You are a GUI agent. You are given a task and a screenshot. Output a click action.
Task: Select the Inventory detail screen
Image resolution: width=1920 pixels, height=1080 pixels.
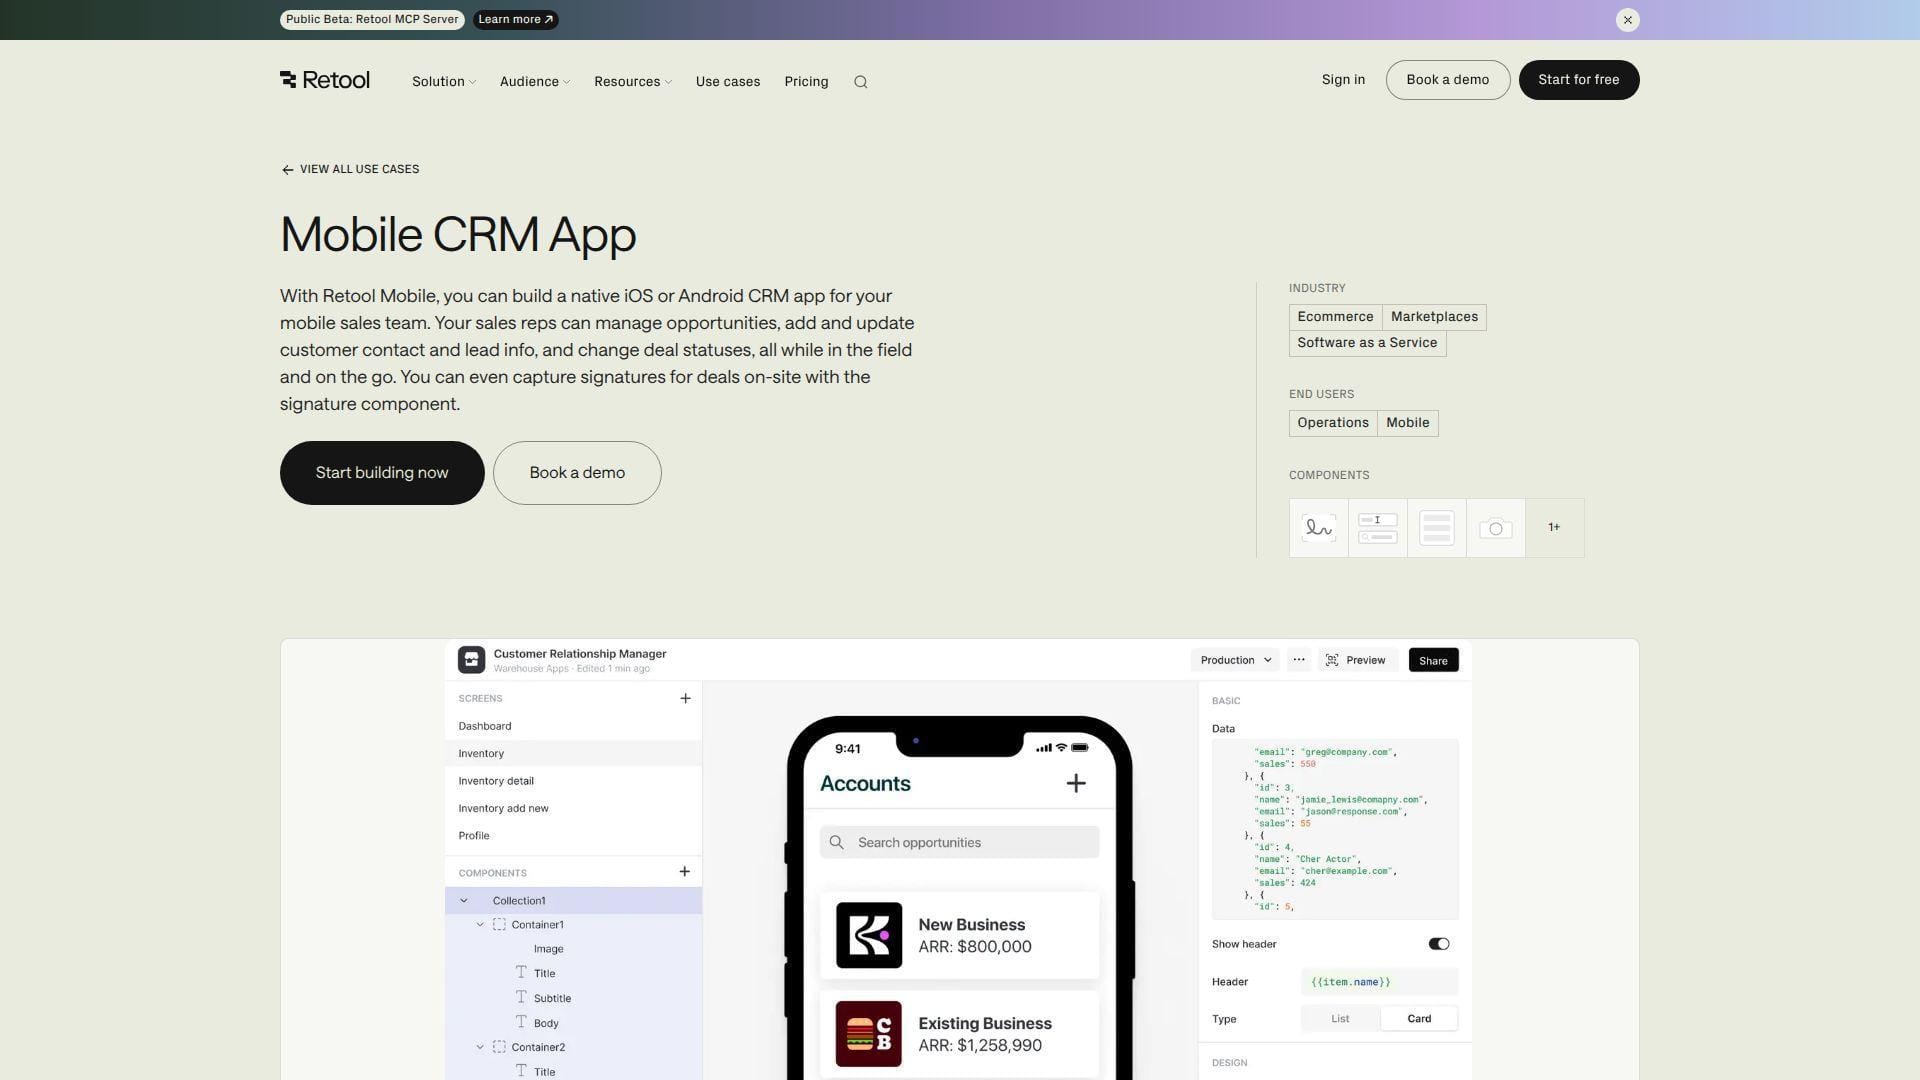click(573, 781)
